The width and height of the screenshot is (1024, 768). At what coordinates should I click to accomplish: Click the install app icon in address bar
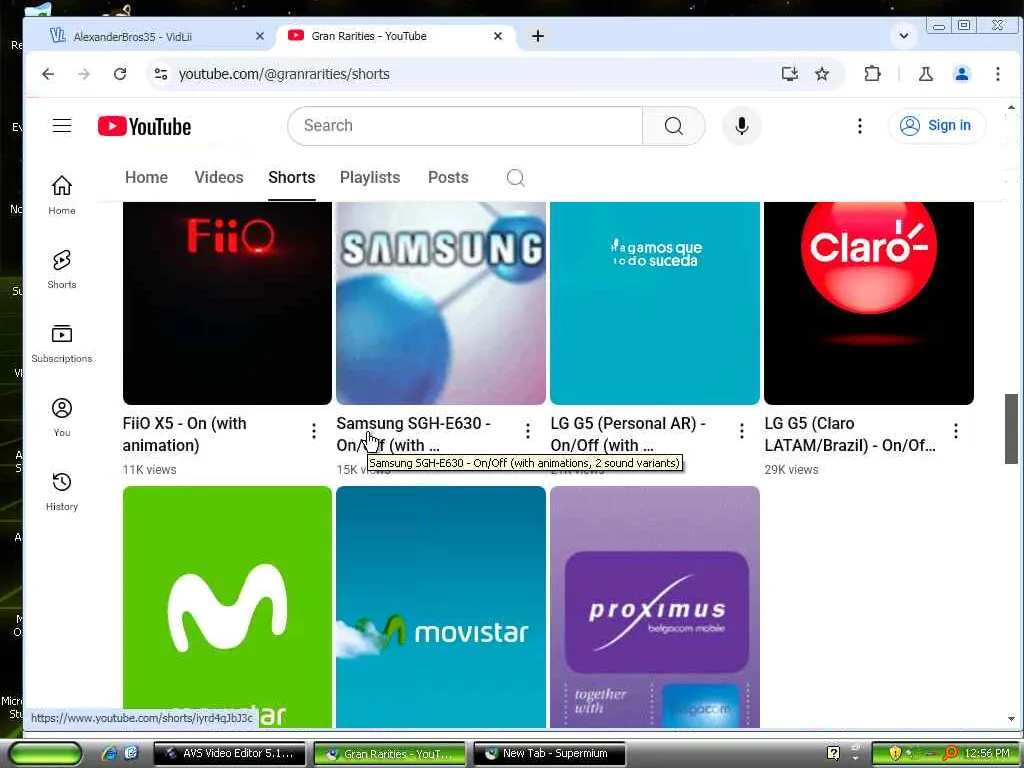coord(790,74)
